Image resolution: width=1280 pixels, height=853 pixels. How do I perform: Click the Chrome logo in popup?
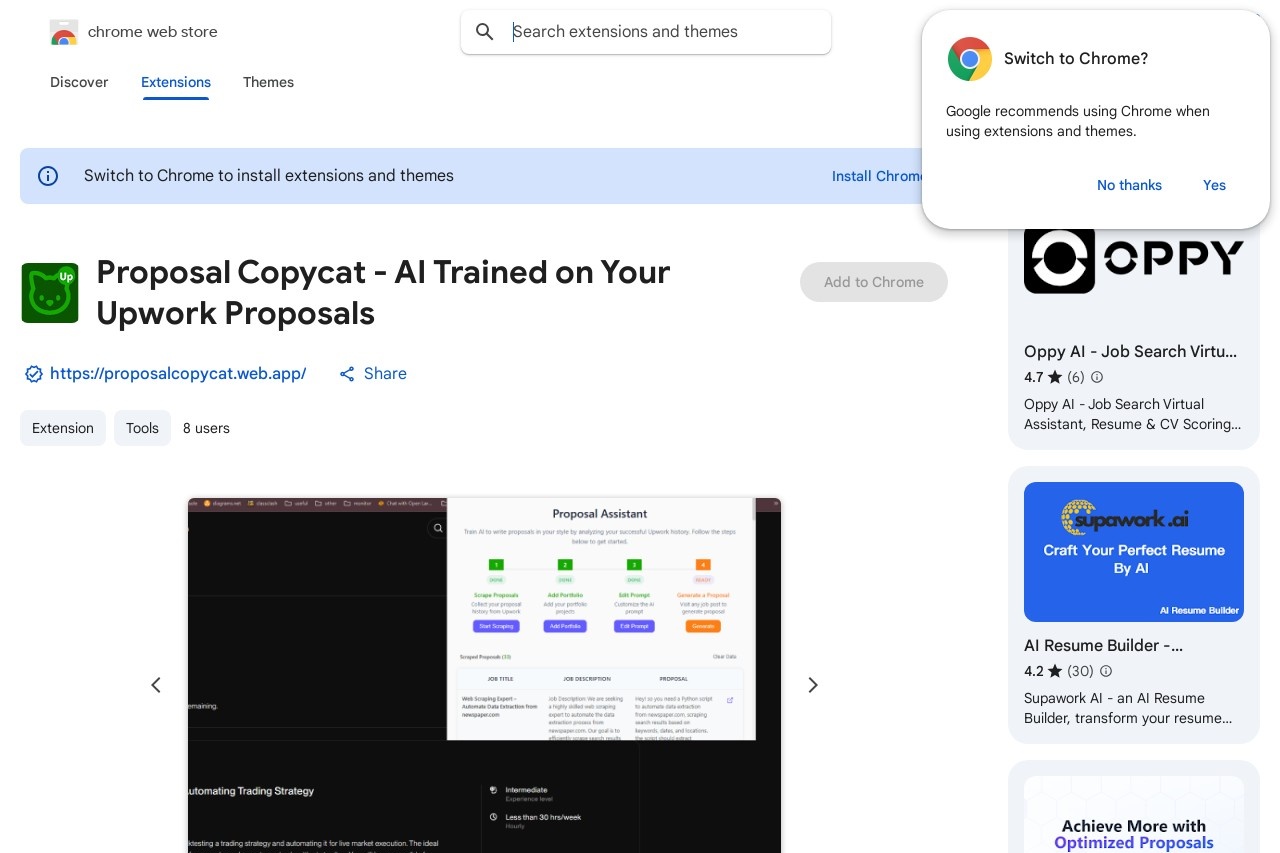969,59
